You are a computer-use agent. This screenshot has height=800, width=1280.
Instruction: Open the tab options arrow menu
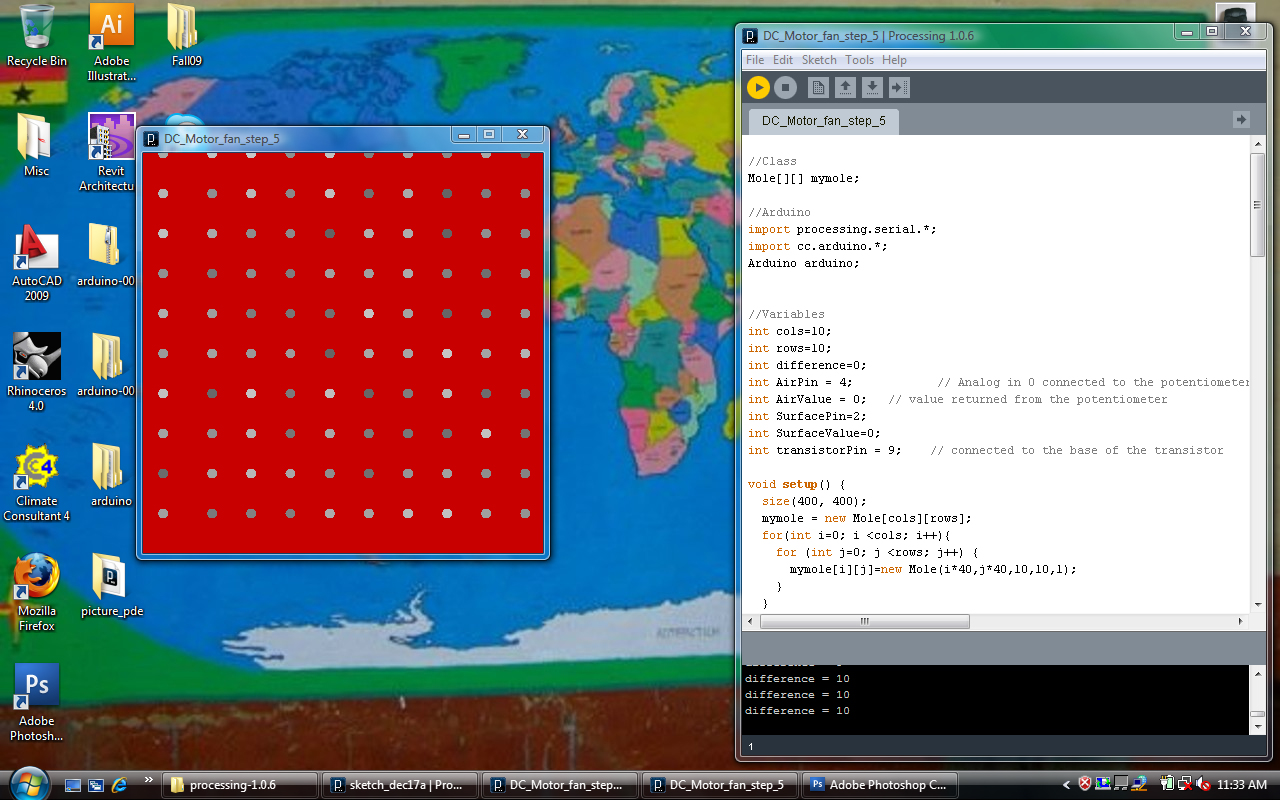1241,120
